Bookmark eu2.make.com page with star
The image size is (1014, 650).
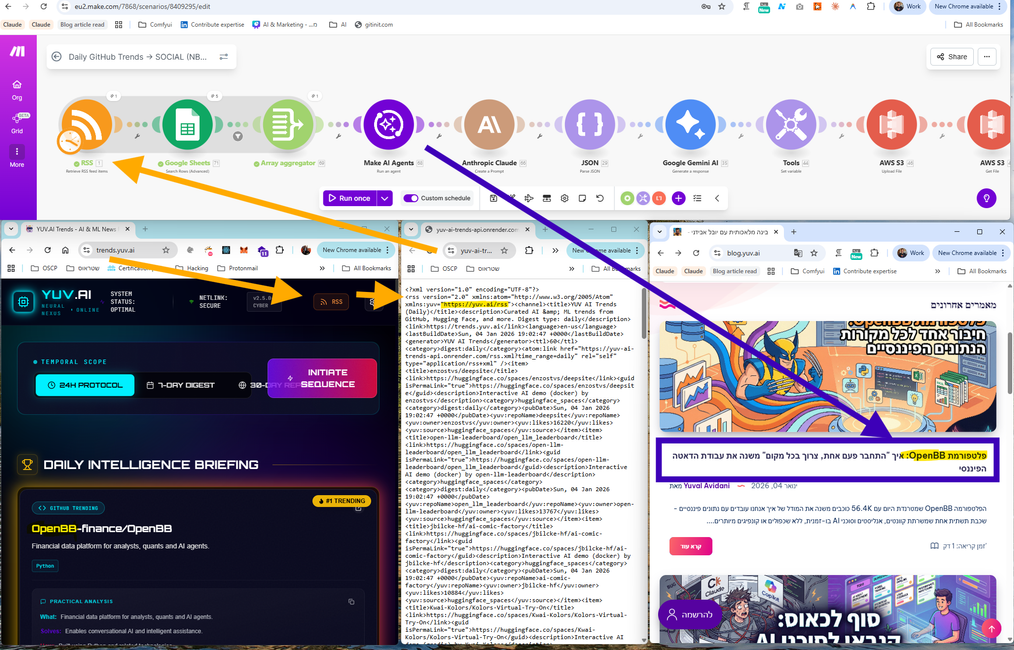pyautogui.click(x=722, y=6)
